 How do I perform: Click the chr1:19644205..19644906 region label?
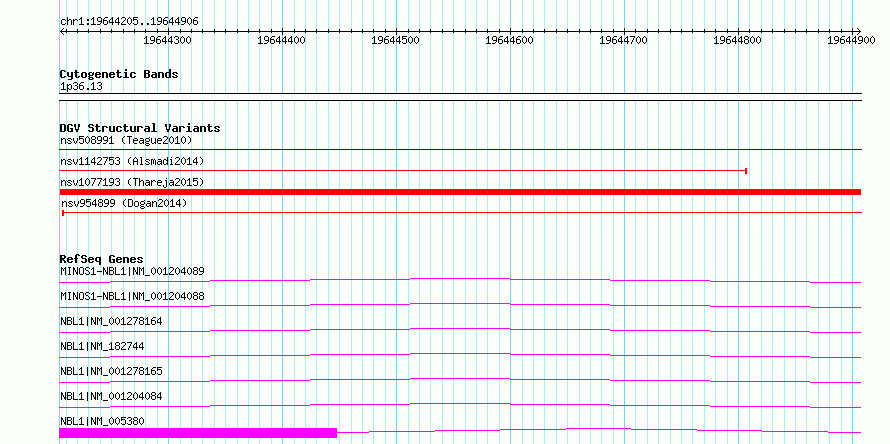click(129, 22)
